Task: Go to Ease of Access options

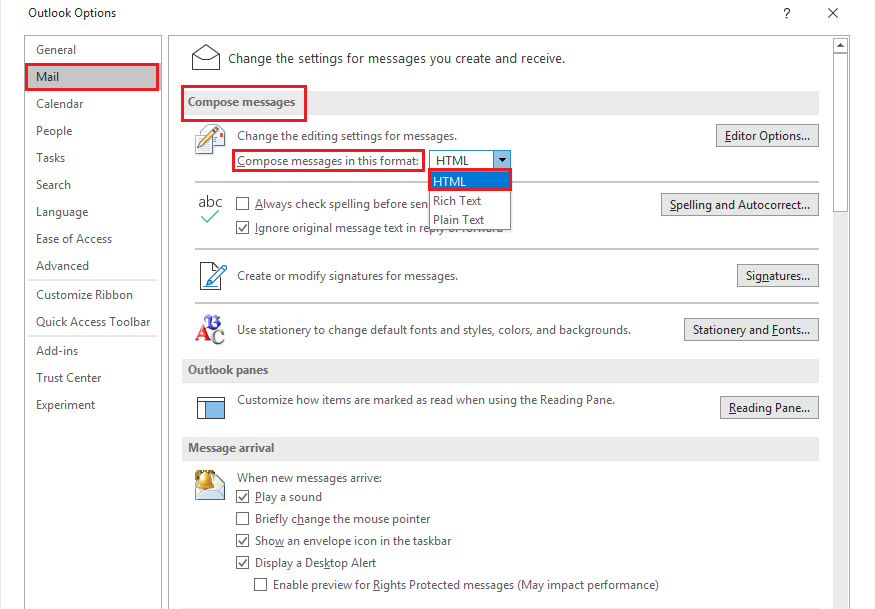Action: tap(93, 239)
